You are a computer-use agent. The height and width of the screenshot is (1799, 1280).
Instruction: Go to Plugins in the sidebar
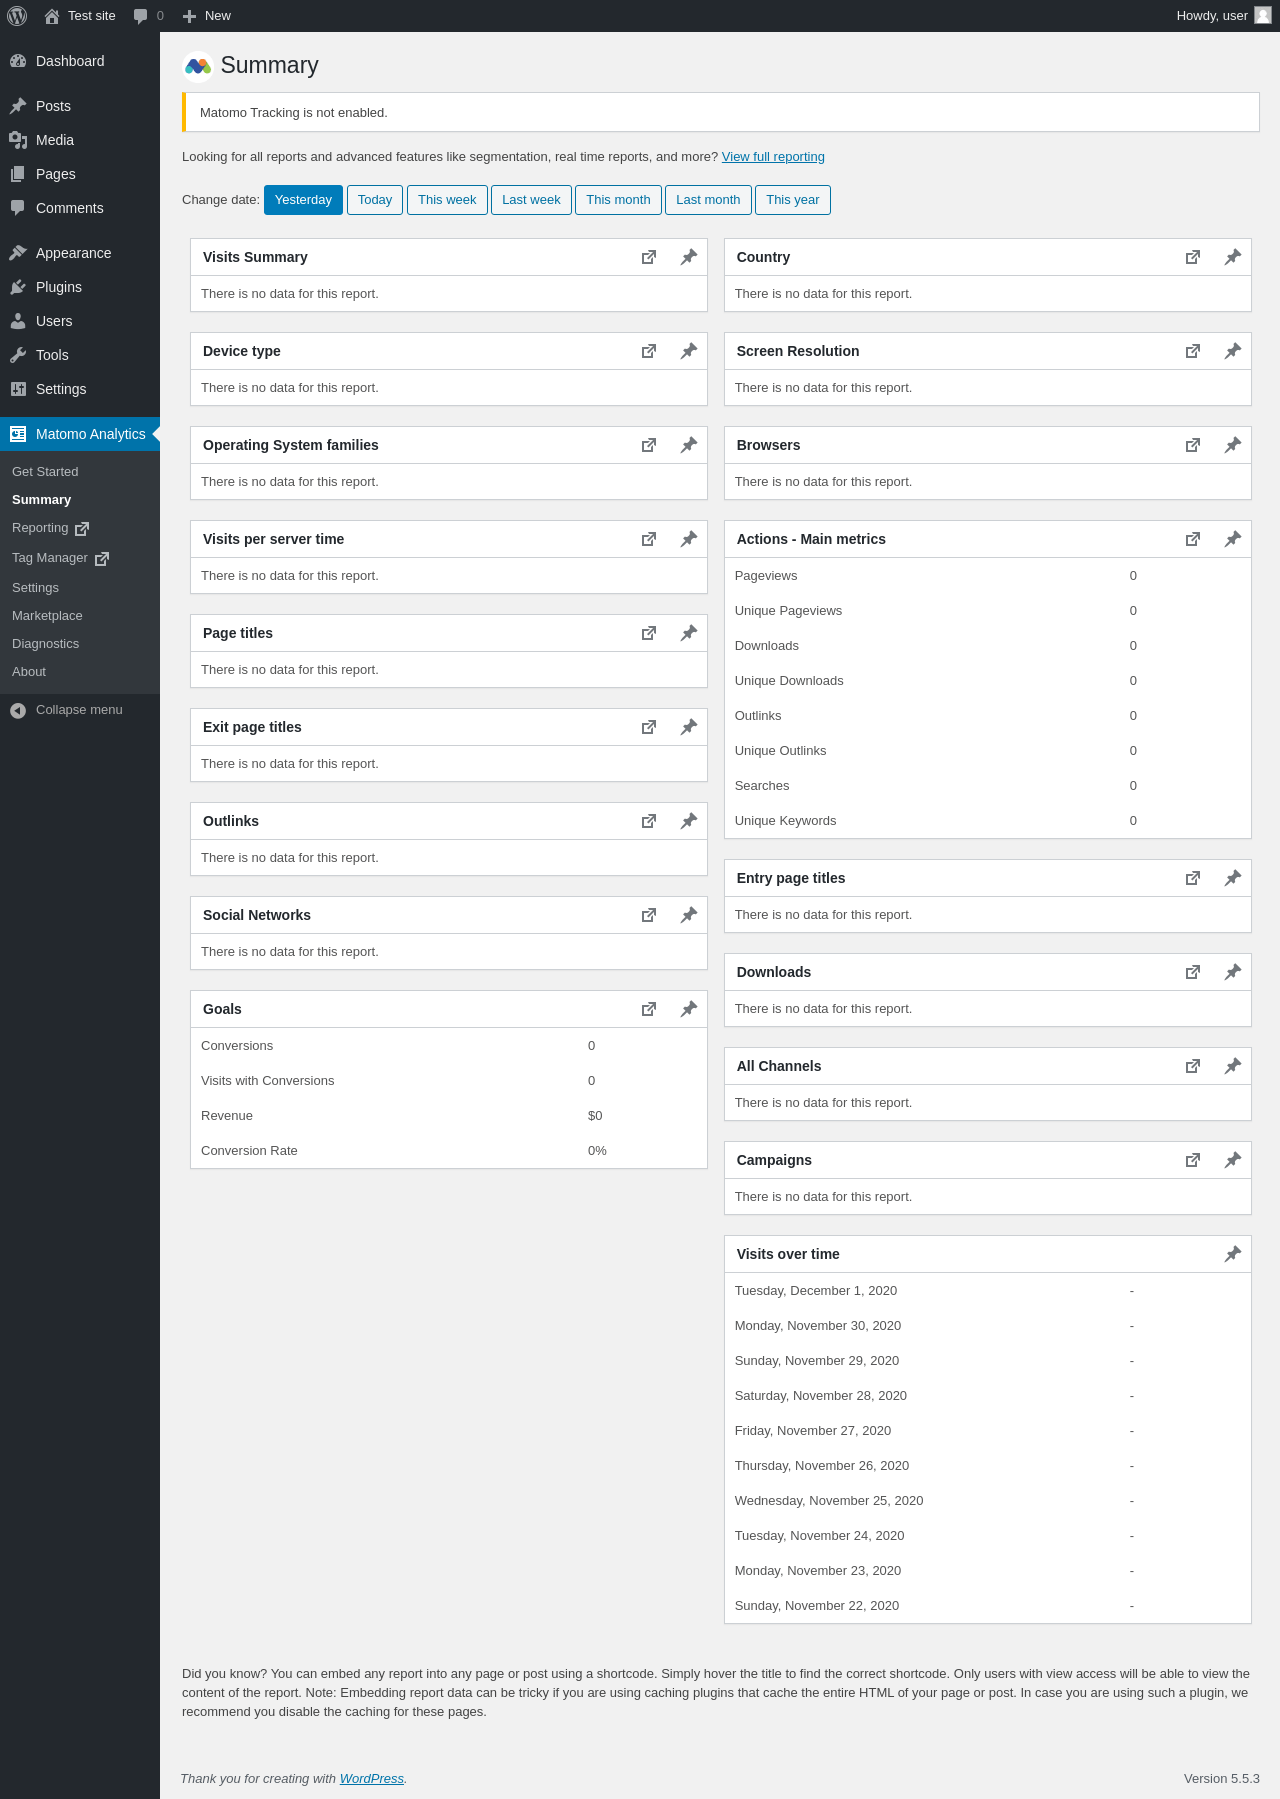point(59,287)
